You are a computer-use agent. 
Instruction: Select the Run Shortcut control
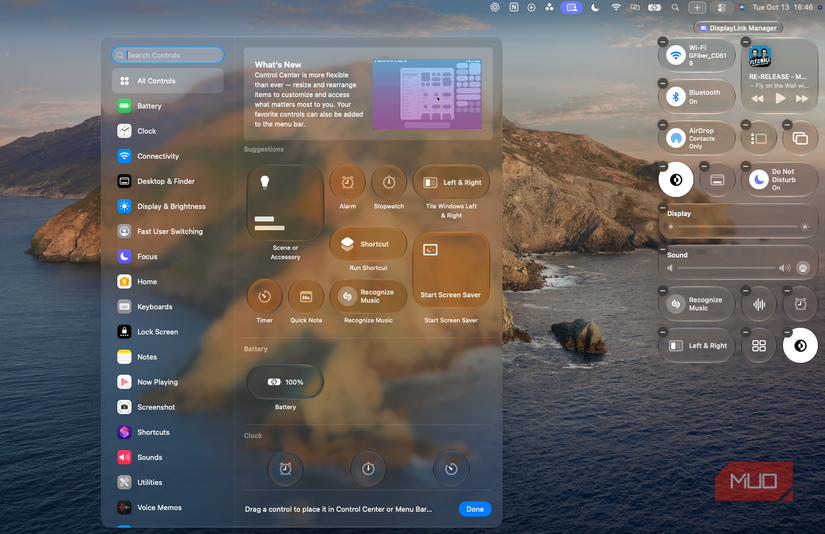[x=368, y=244]
